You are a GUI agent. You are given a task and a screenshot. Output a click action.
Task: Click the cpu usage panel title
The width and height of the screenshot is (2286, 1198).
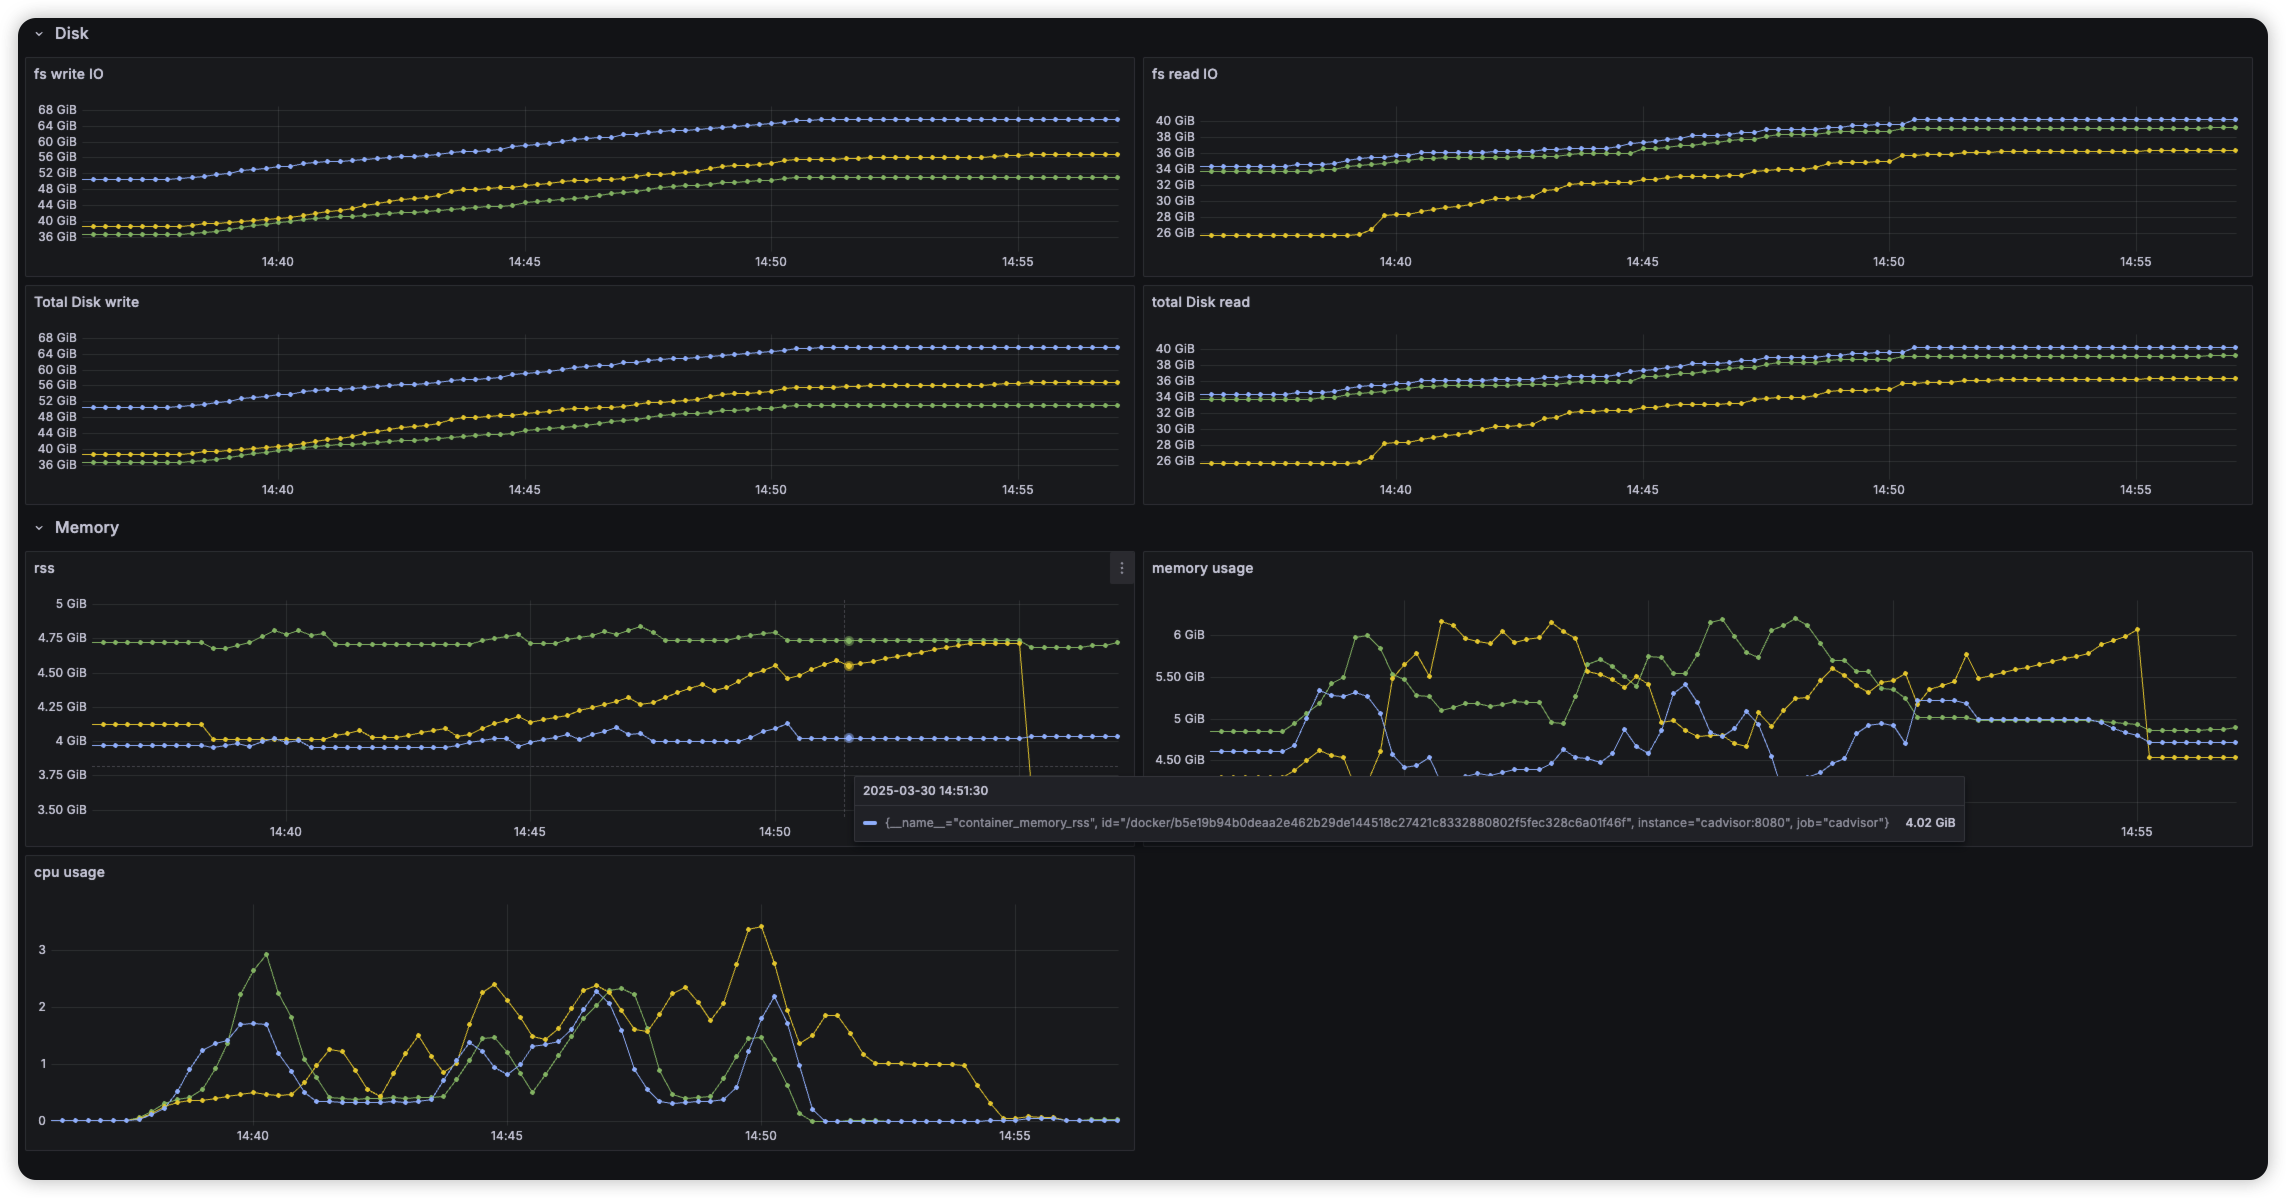[69, 872]
